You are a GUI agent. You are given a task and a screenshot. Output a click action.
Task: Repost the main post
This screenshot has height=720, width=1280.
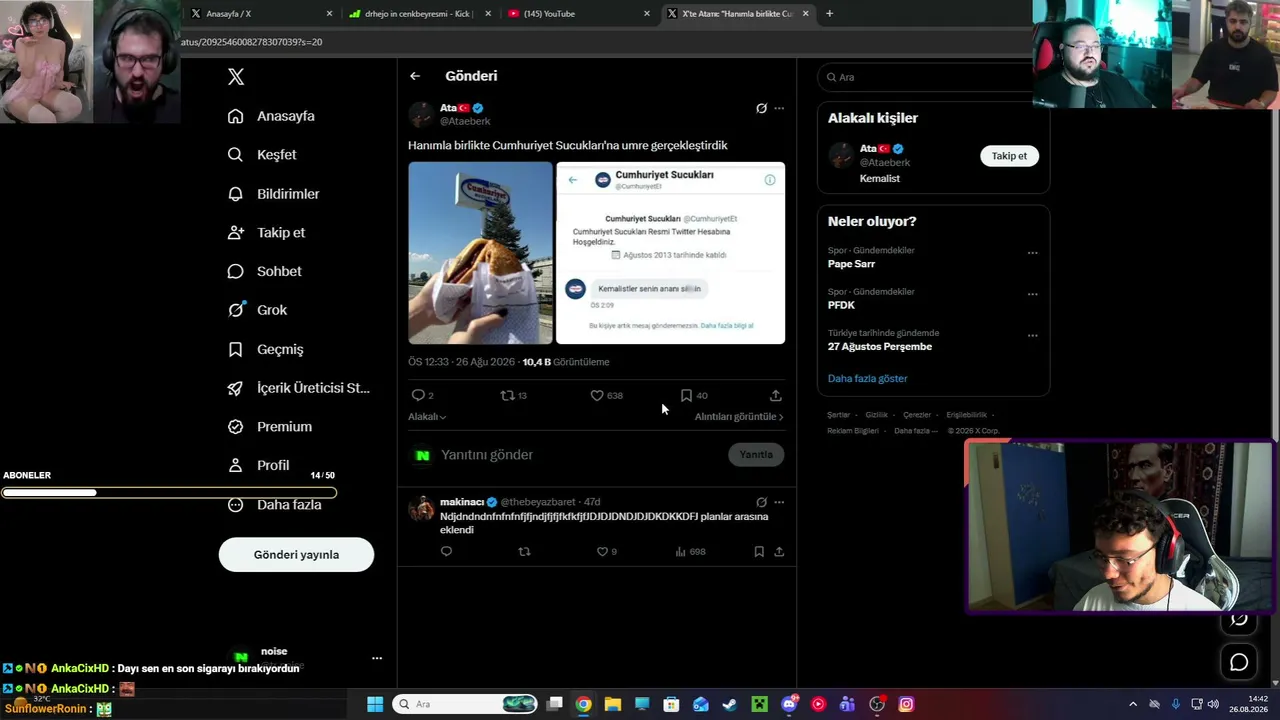pyautogui.click(x=507, y=395)
